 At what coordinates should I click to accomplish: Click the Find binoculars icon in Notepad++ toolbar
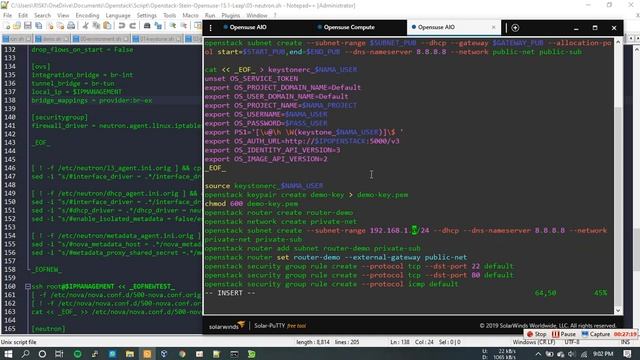(147, 26)
